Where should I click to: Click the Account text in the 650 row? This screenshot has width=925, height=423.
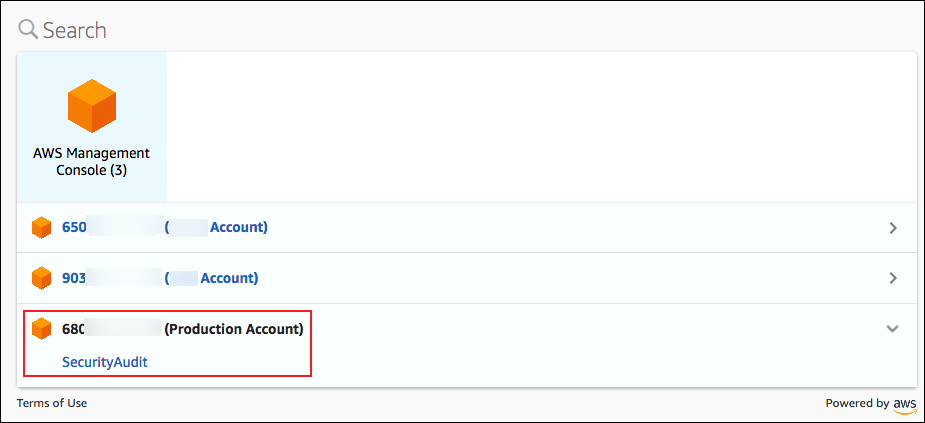point(238,227)
